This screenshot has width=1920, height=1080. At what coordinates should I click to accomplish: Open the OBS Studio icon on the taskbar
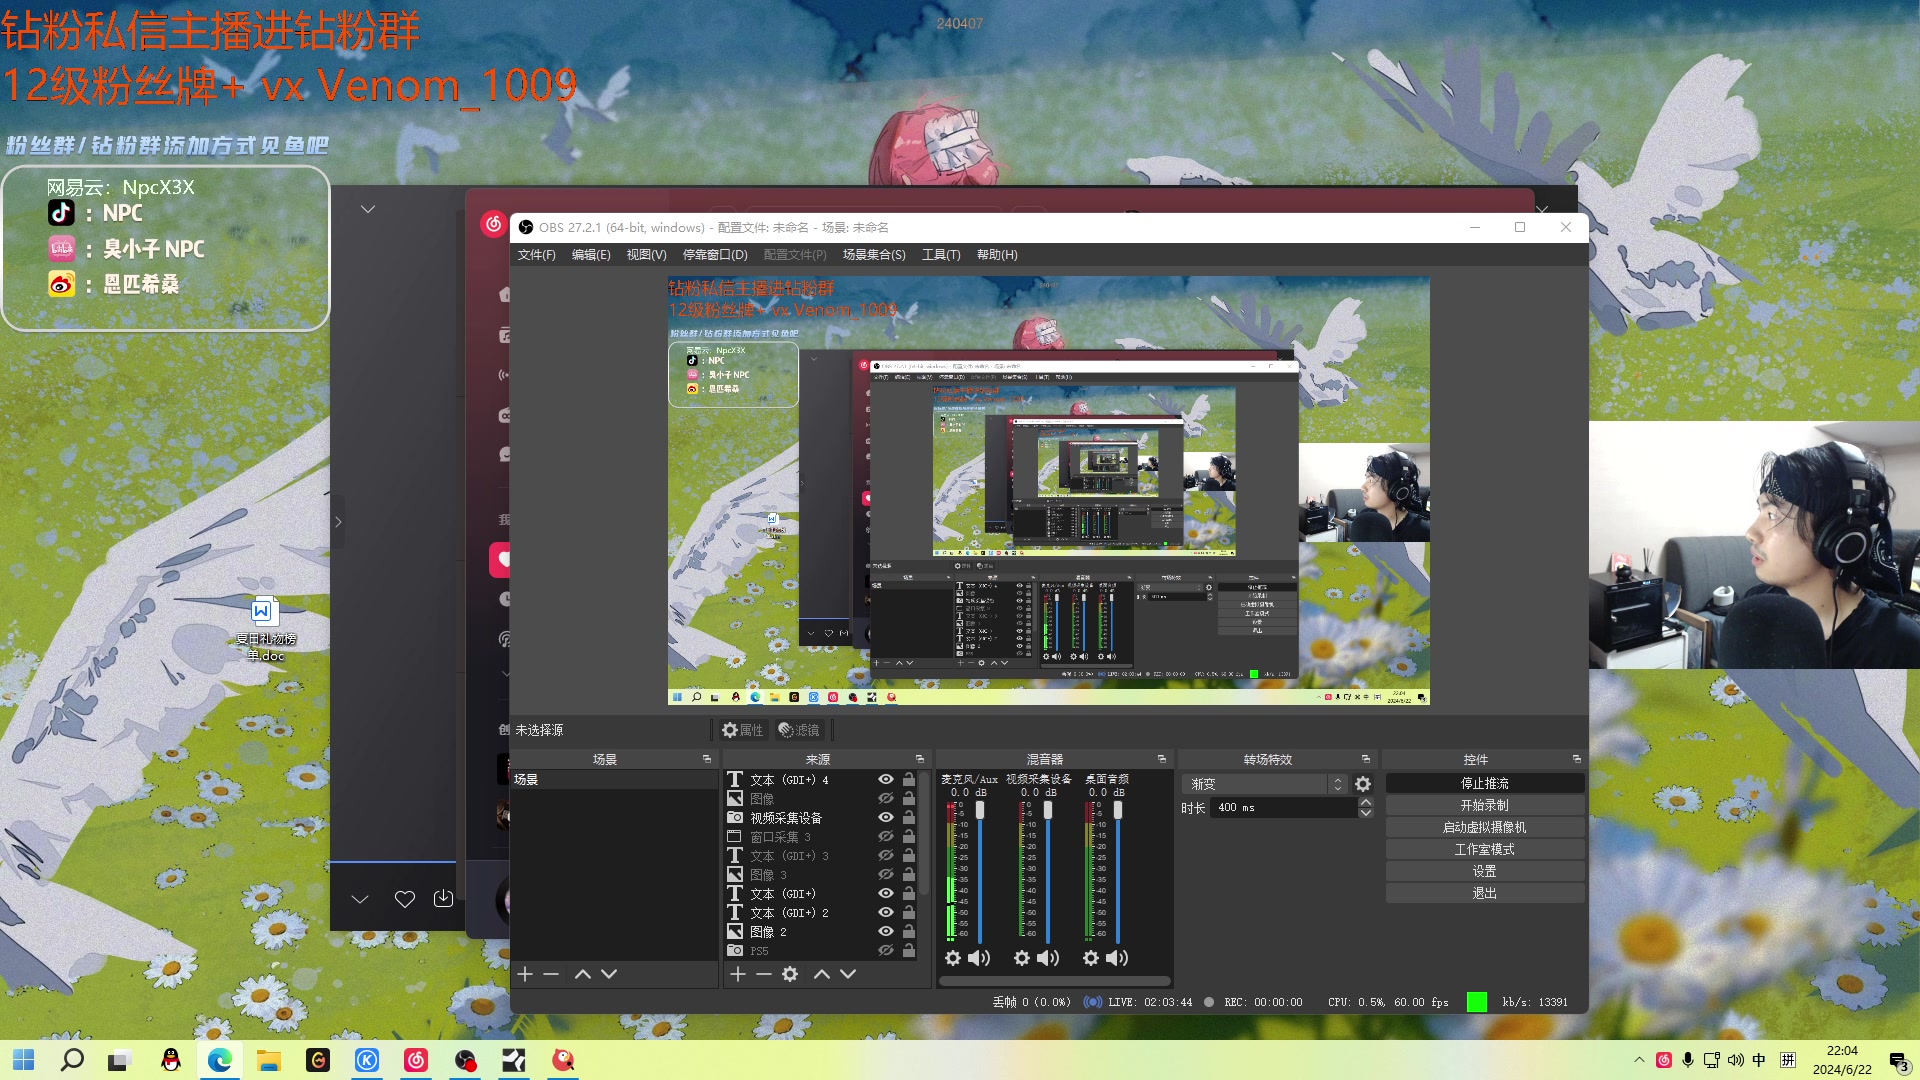(465, 1060)
